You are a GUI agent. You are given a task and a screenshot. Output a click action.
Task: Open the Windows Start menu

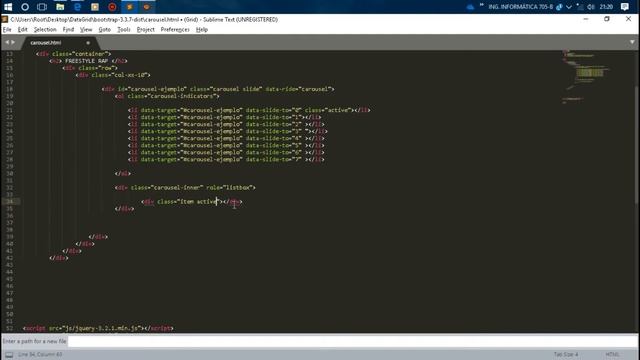(8, 7)
